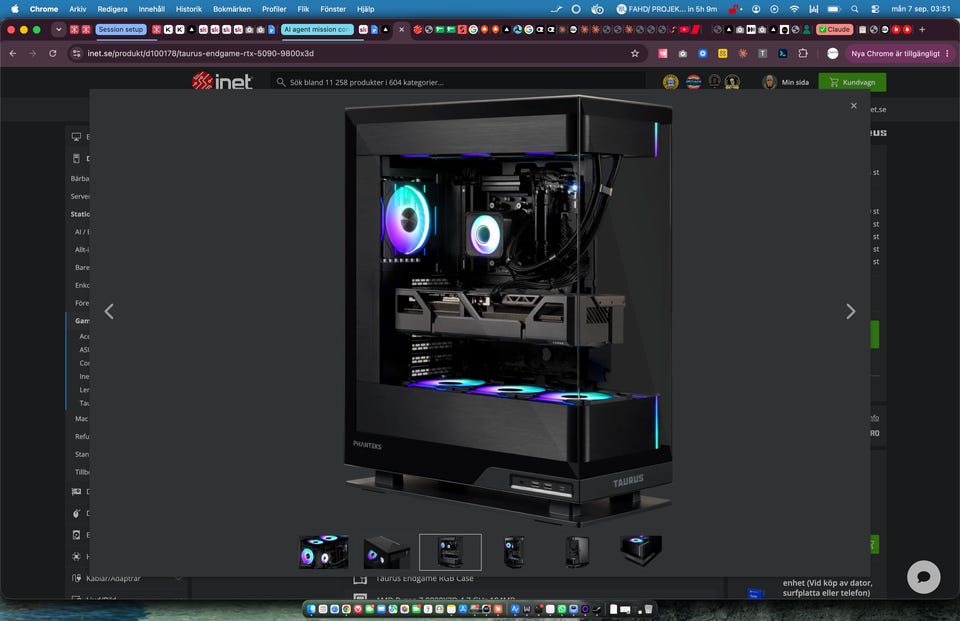Viewport: 960px width, 621px height.
Task: Open the Historik menu
Action: click(189, 9)
